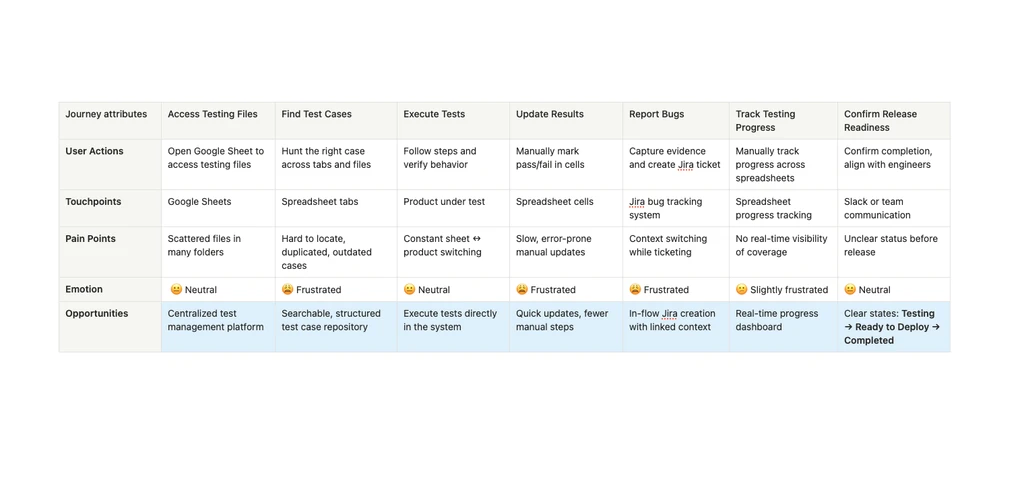This screenshot has width=1024, height=494.
Task: Click the Centralized test management platform cell
Action: click(218, 327)
